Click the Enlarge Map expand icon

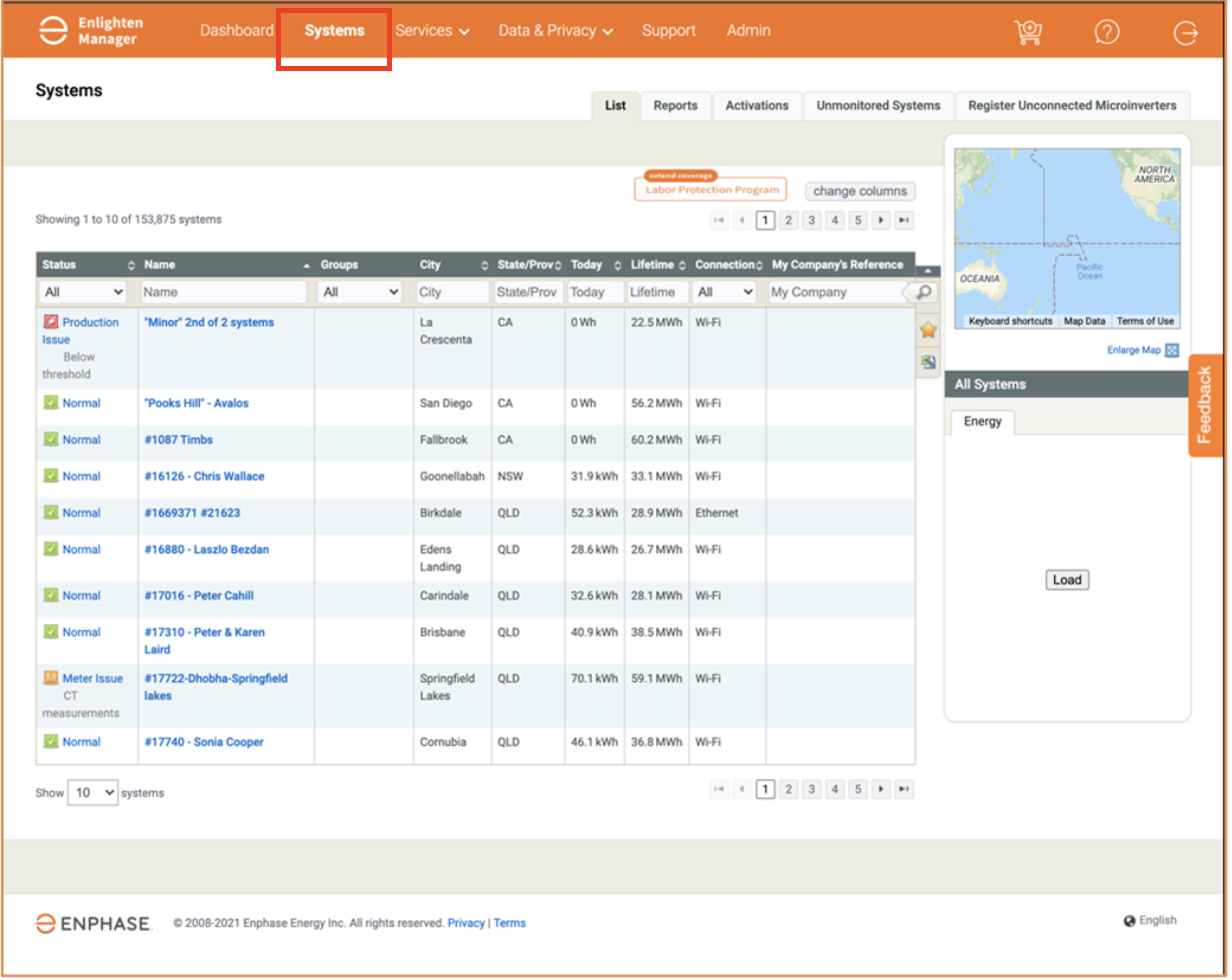[1172, 350]
